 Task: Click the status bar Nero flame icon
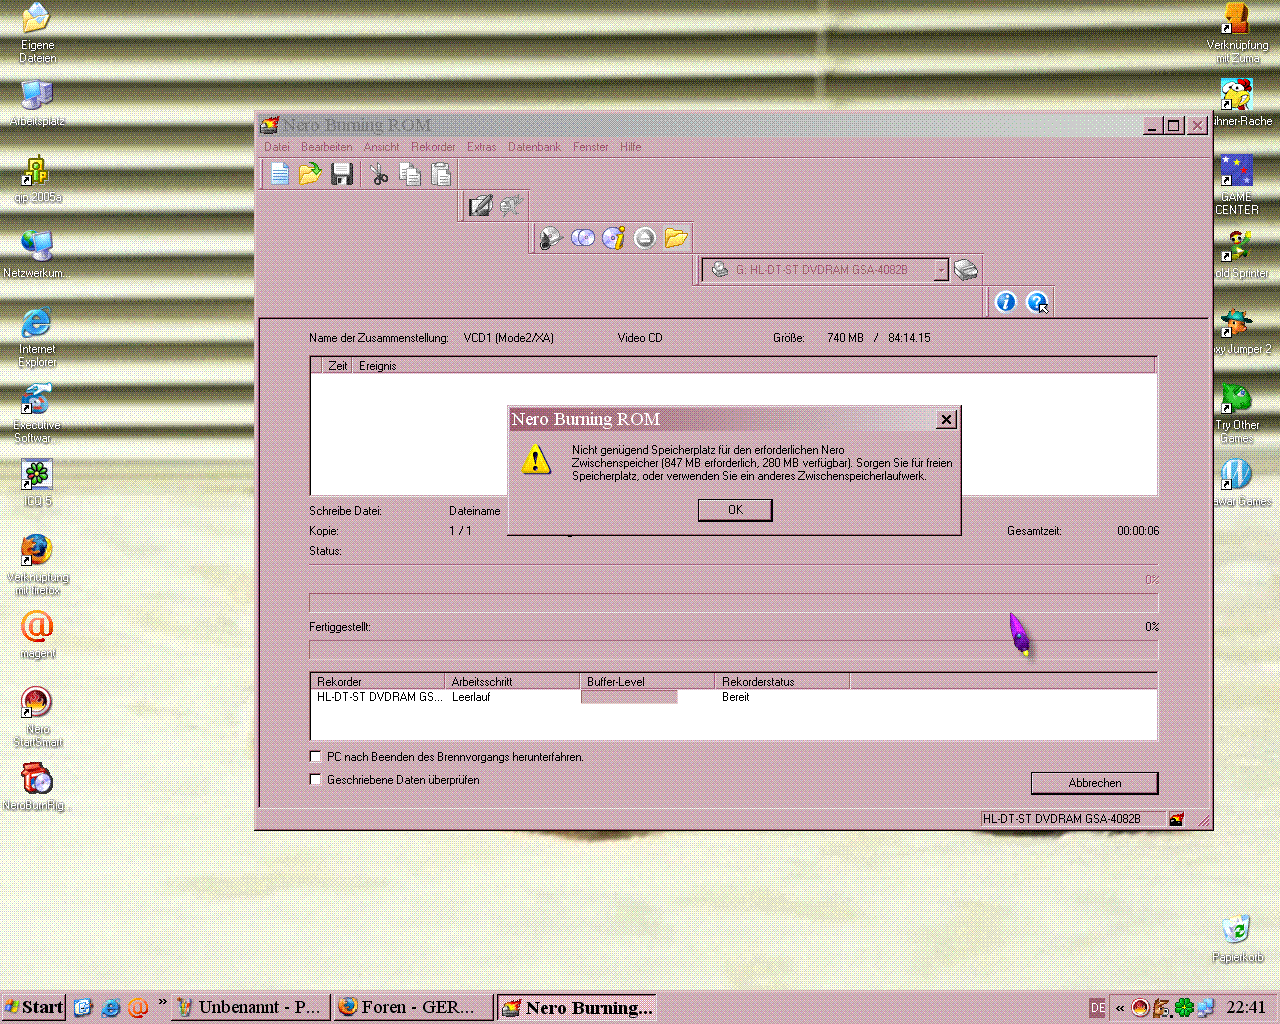[x=1177, y=819]
